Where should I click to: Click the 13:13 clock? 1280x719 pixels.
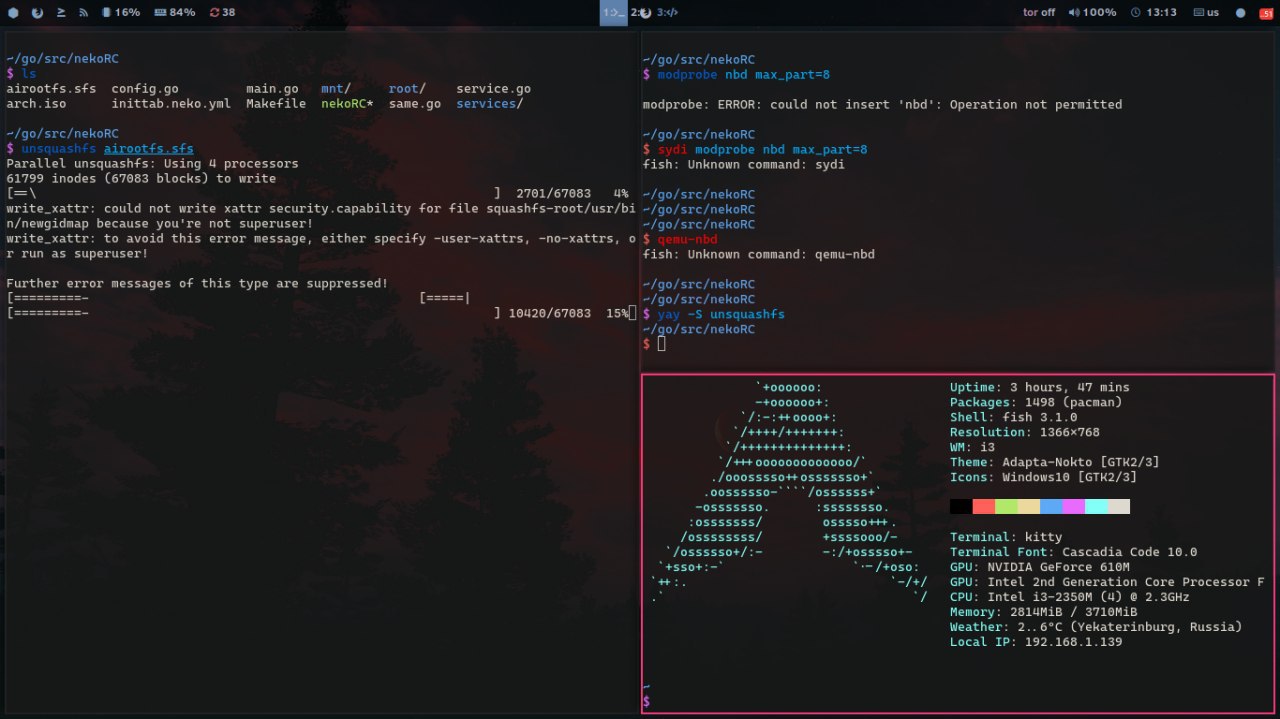pyautogui.click(x=1153, y=13)
